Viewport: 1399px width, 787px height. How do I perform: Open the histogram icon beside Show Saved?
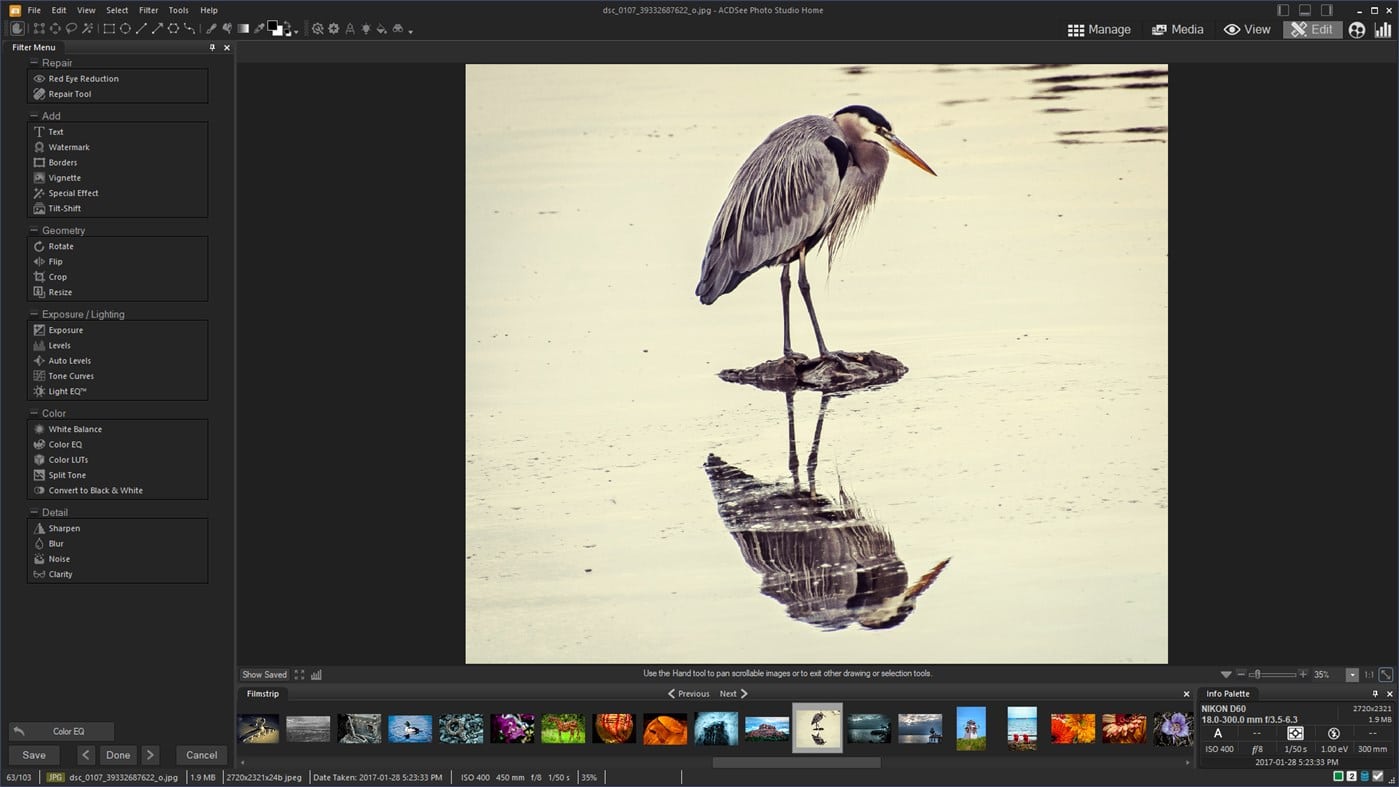click(316, 675)
